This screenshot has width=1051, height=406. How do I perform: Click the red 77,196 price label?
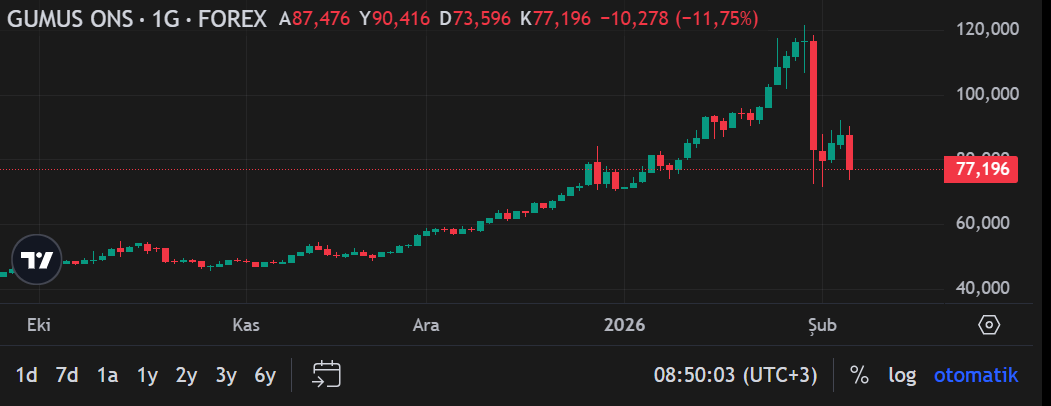(x=980, y=169)
